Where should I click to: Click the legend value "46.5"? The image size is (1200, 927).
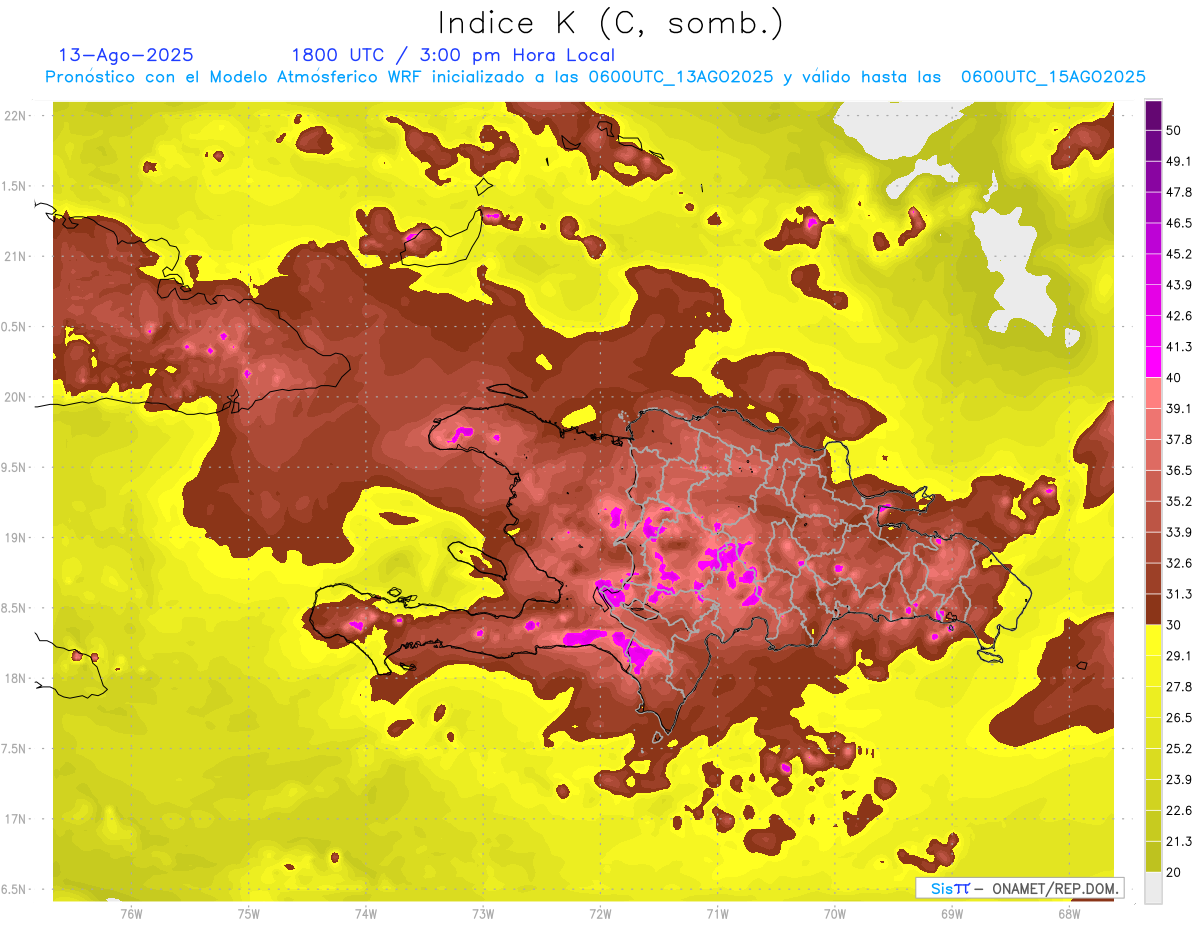pyautogui.click(x=1178, y=223)
